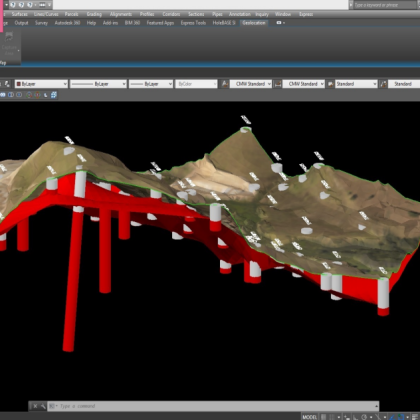Open the recent commands icon in command line
Image resolution: width=420 pixels, height=420 pixels.
click(x=53, y=406)
